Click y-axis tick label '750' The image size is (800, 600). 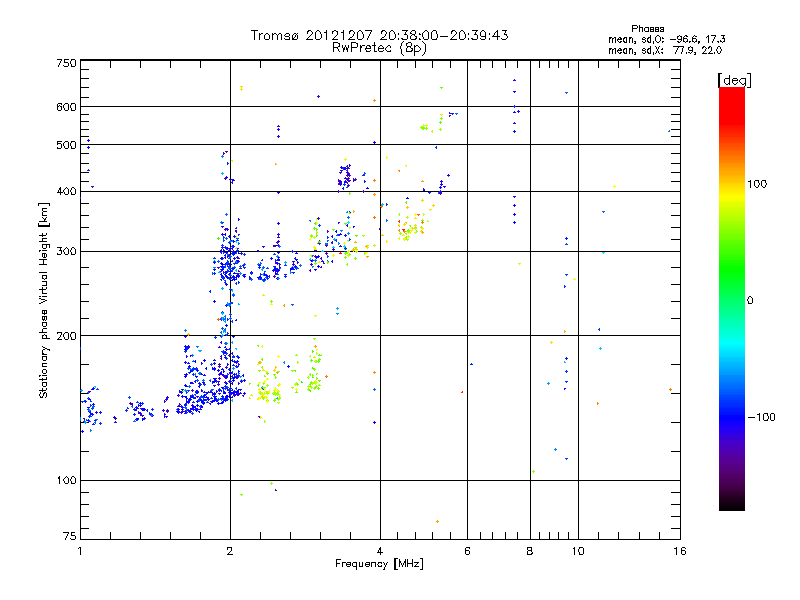coord(66,63)
